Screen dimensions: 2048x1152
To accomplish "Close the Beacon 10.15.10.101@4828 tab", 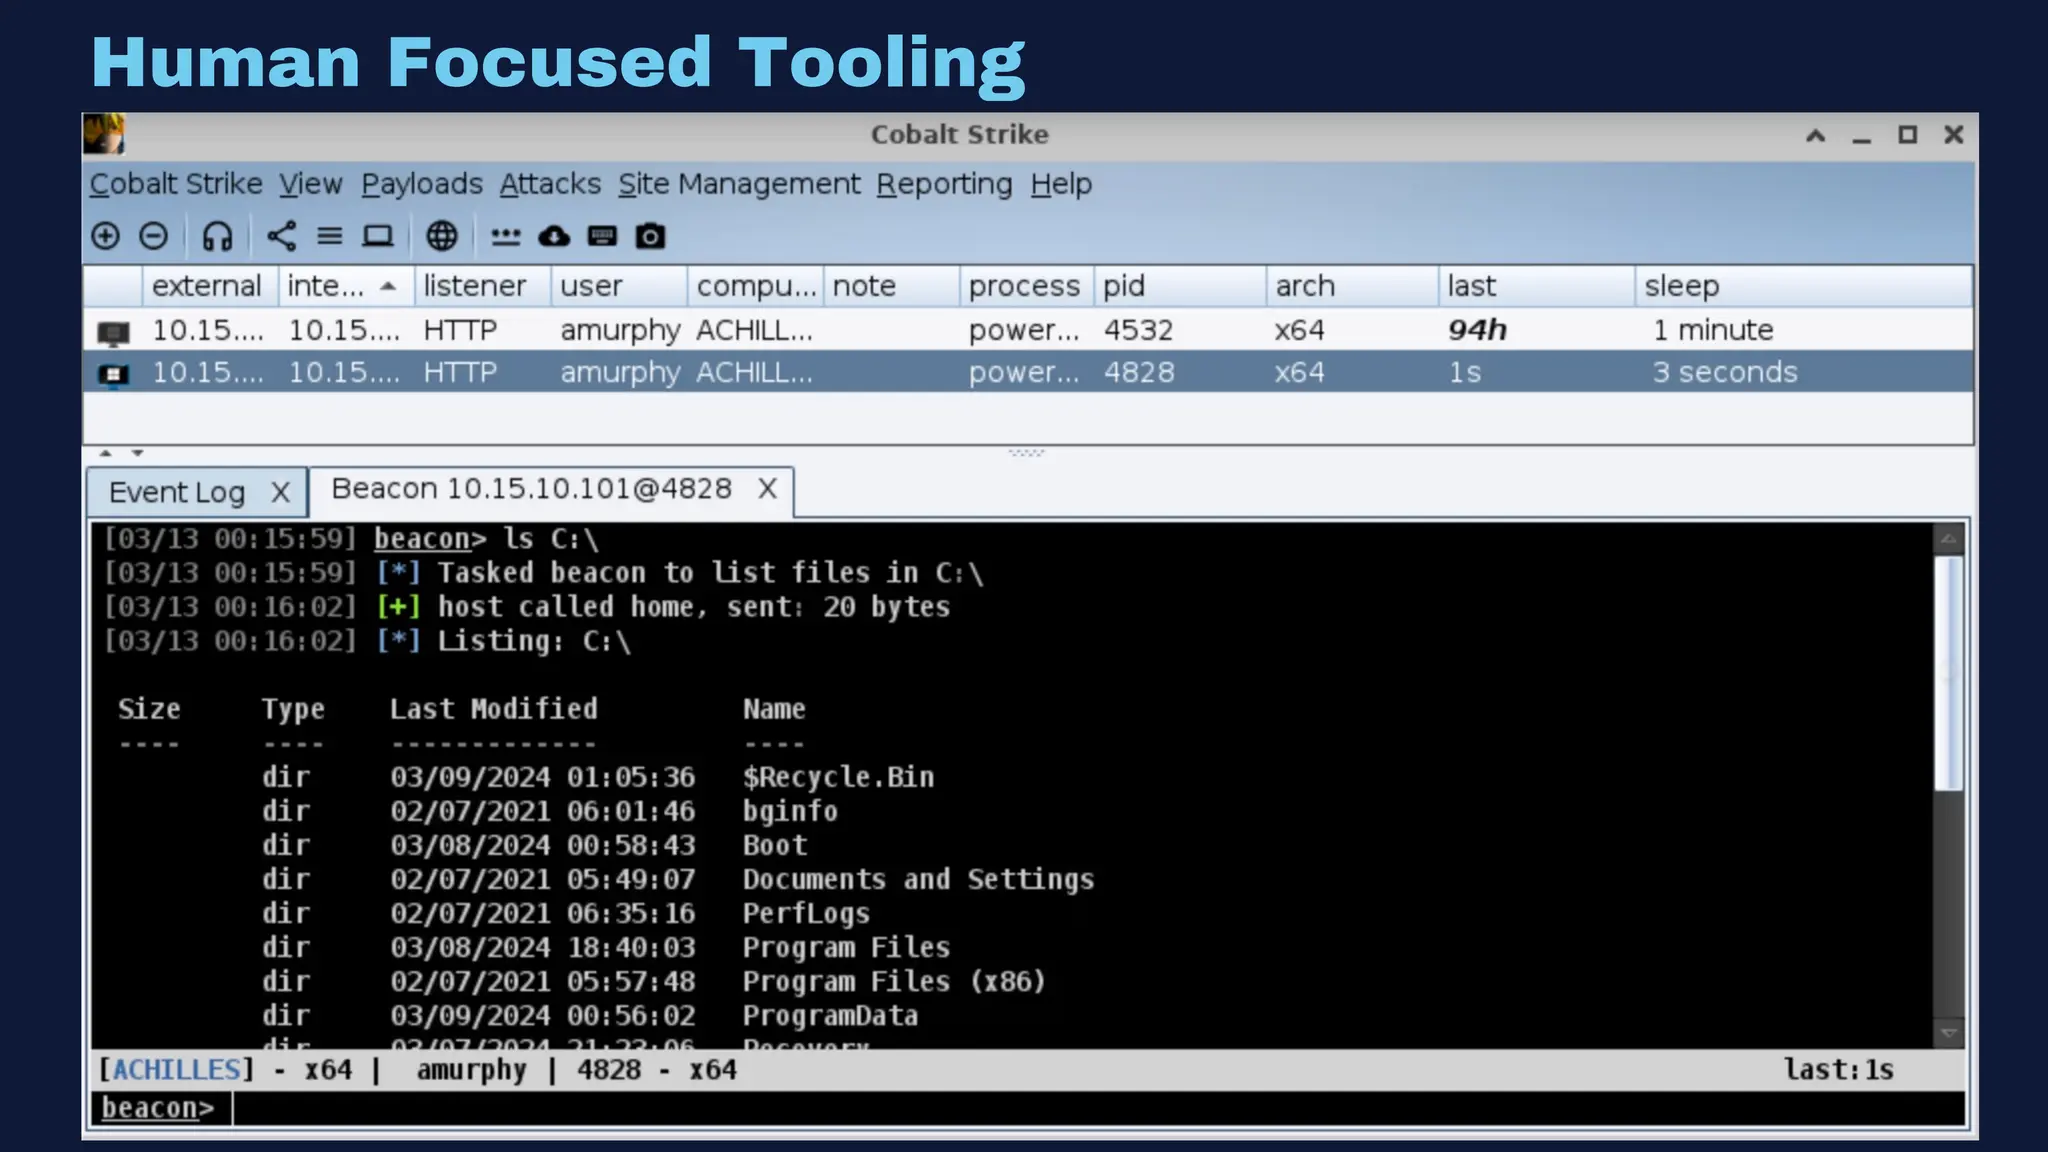I will 767,488.
